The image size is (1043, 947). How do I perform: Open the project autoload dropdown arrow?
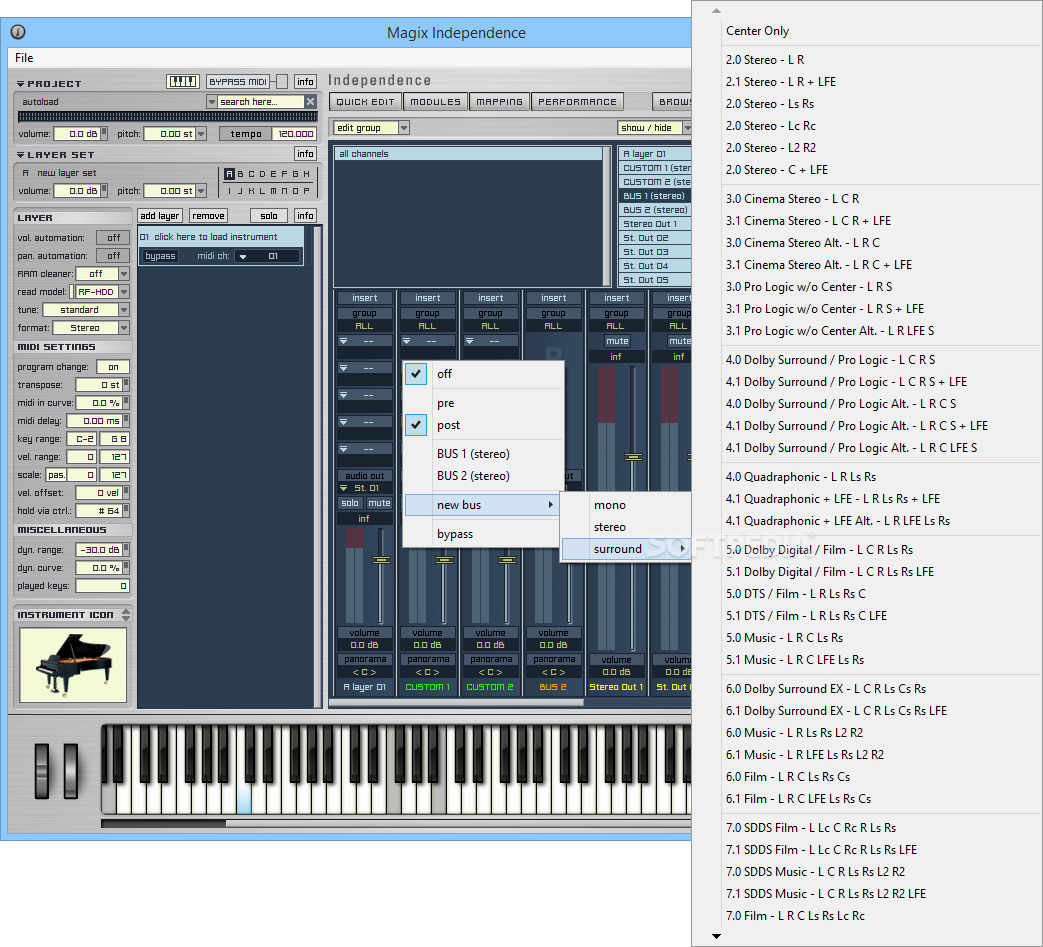pos(212,102)
